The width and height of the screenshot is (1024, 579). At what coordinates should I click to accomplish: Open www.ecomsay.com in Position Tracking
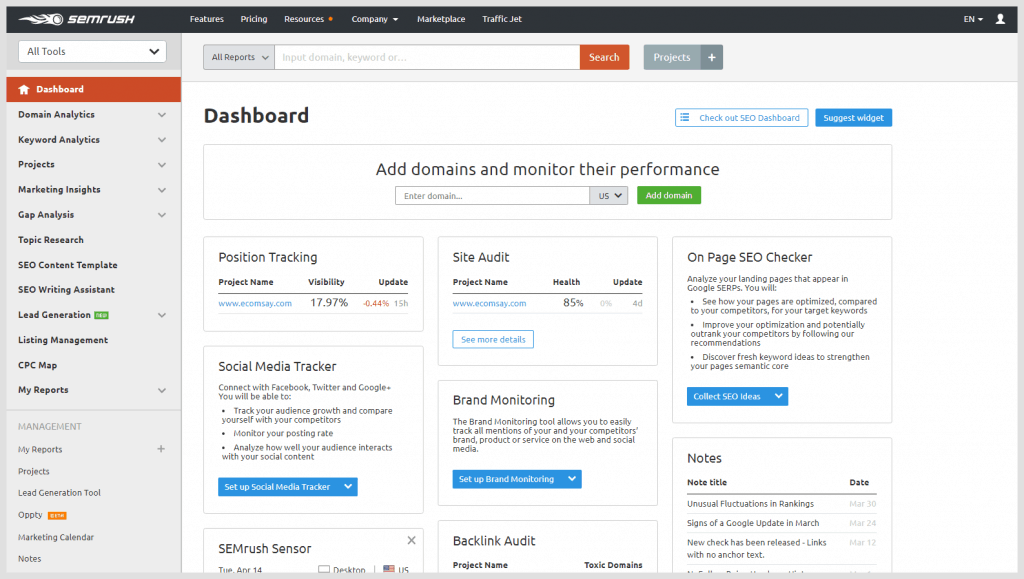coord(255,304)
